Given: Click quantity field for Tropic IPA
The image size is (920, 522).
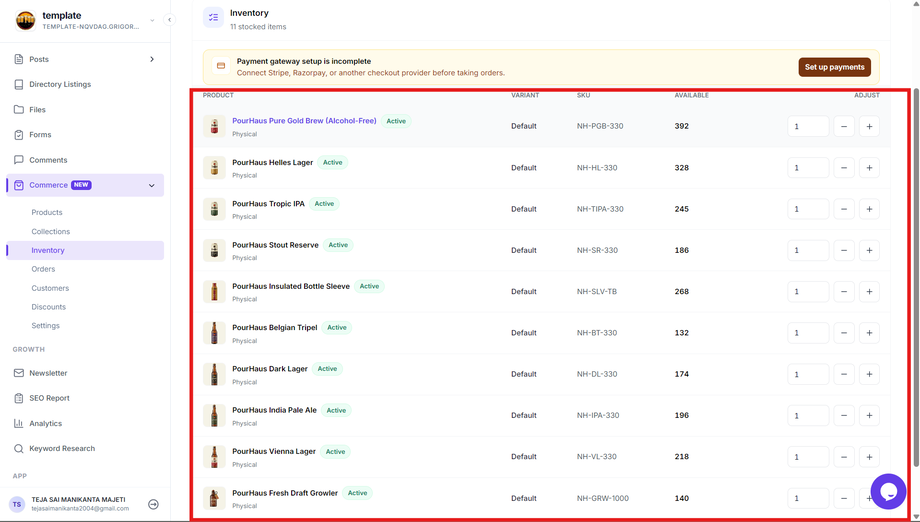Looking at the screenshot, I should pos(808,209).
